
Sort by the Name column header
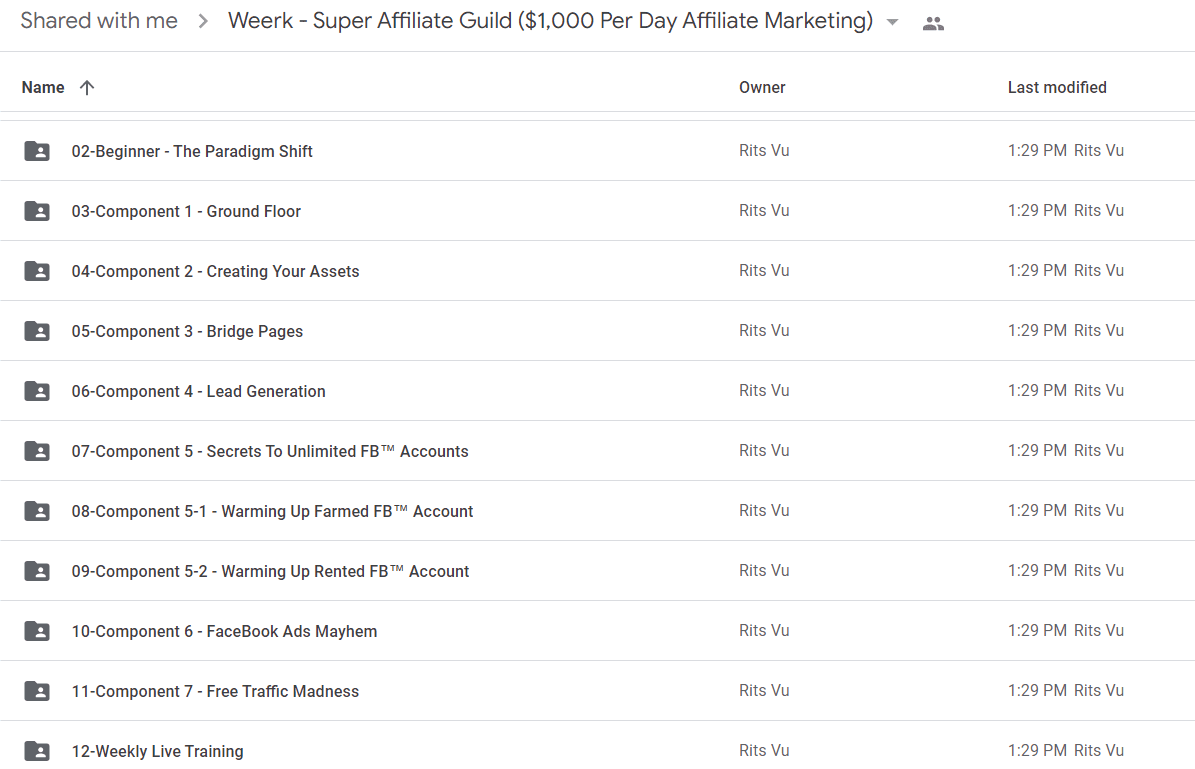click(43, 88)
